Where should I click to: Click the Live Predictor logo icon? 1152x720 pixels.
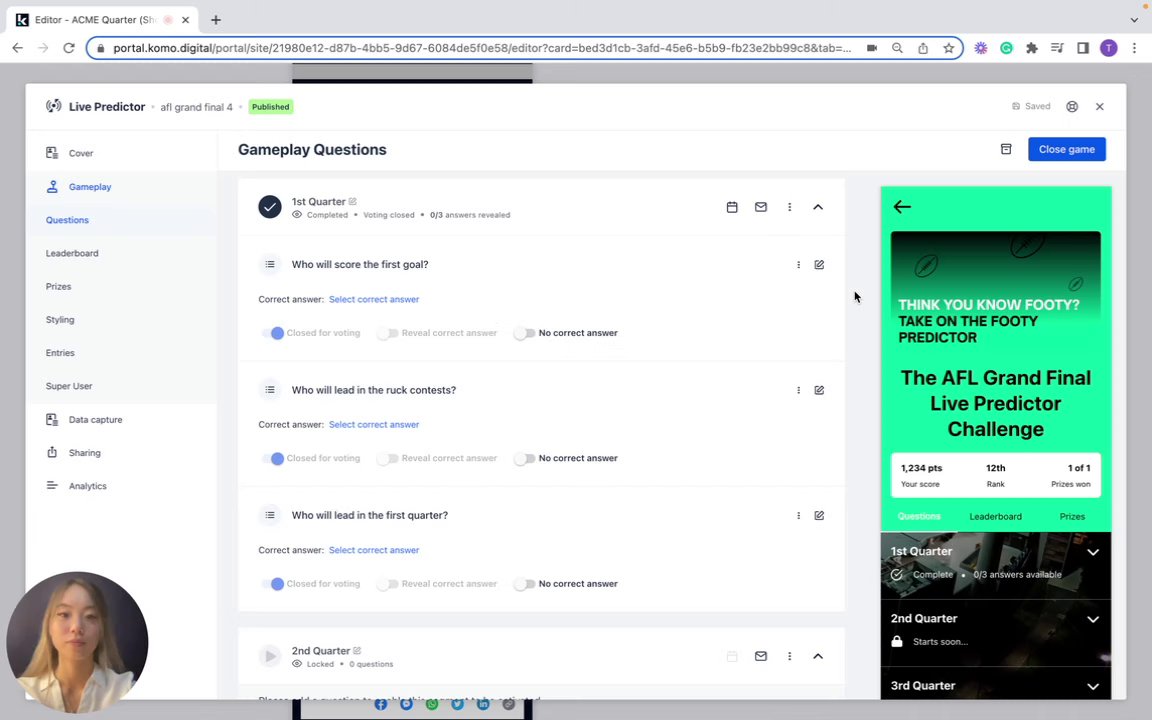click(x=54, y=107)
